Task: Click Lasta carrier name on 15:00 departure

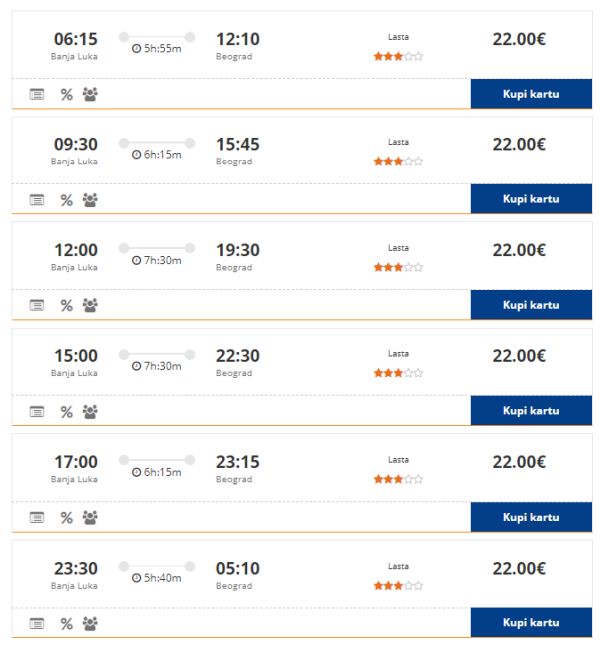Action: pyautogui.click(x=398, y=353)
